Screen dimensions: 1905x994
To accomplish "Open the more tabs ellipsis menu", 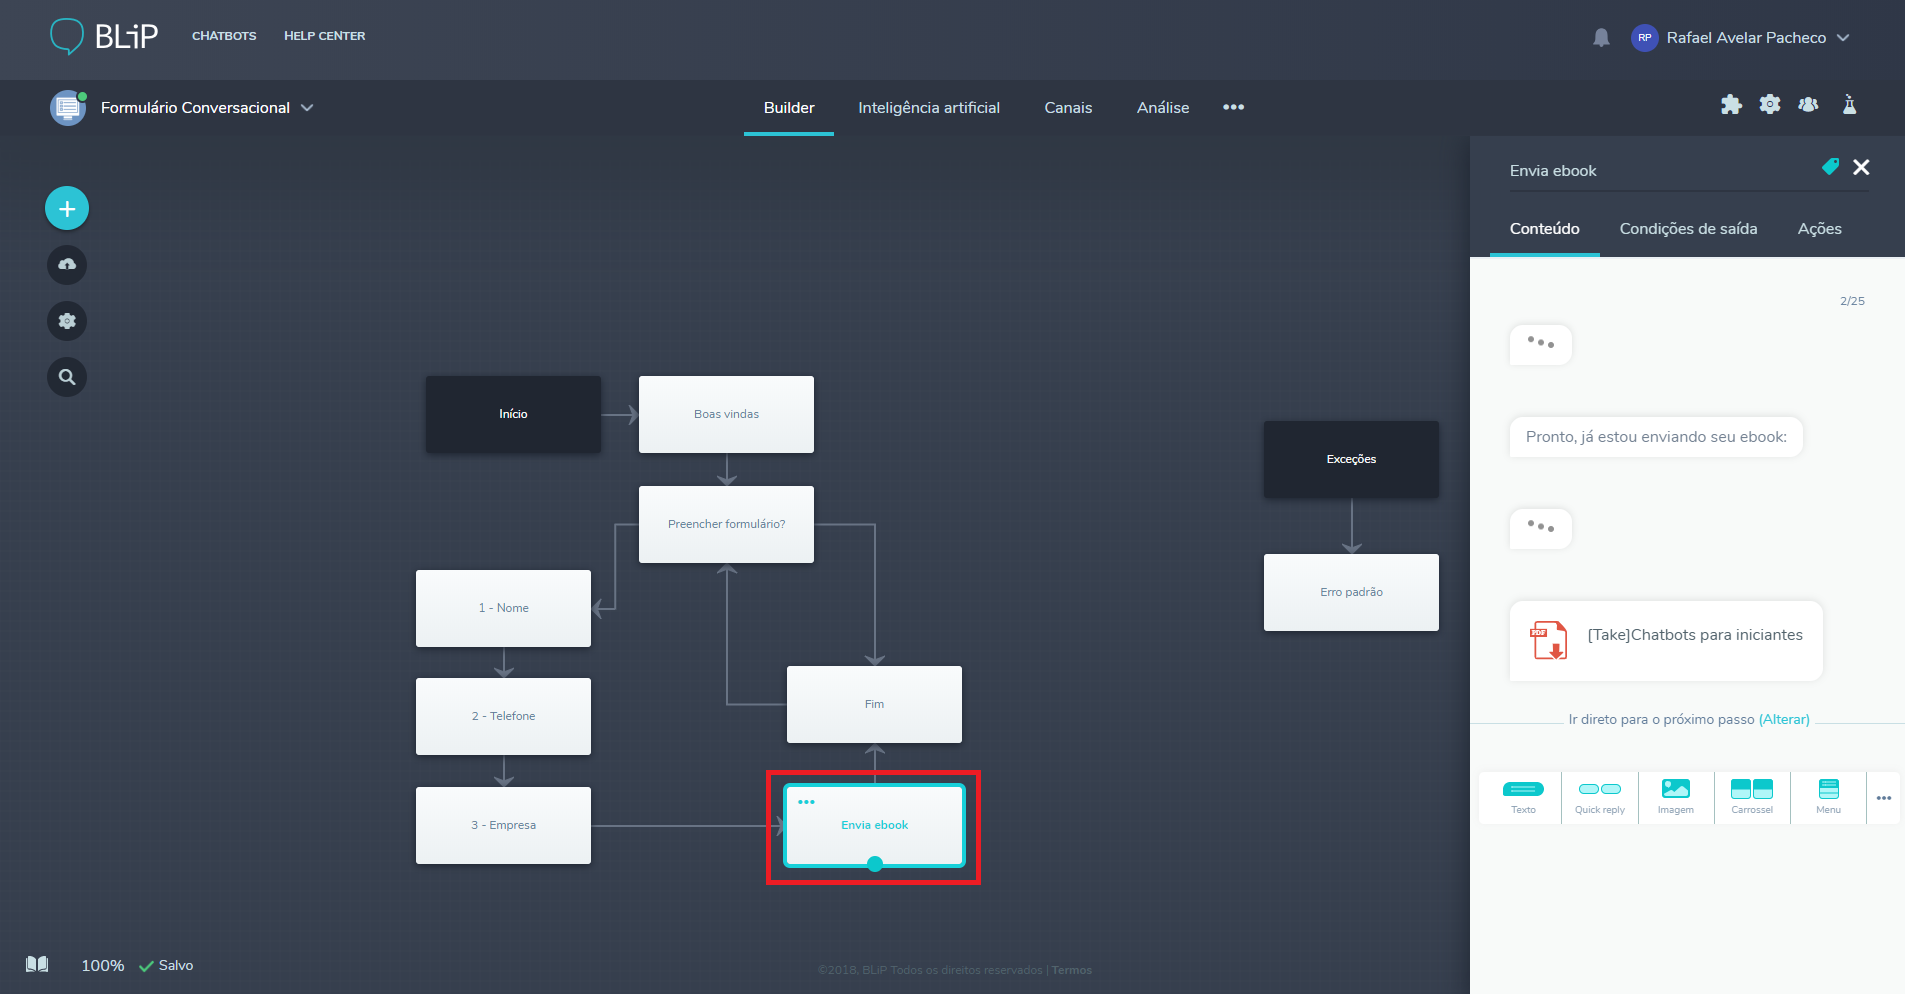I will [x=1233, y=107].
